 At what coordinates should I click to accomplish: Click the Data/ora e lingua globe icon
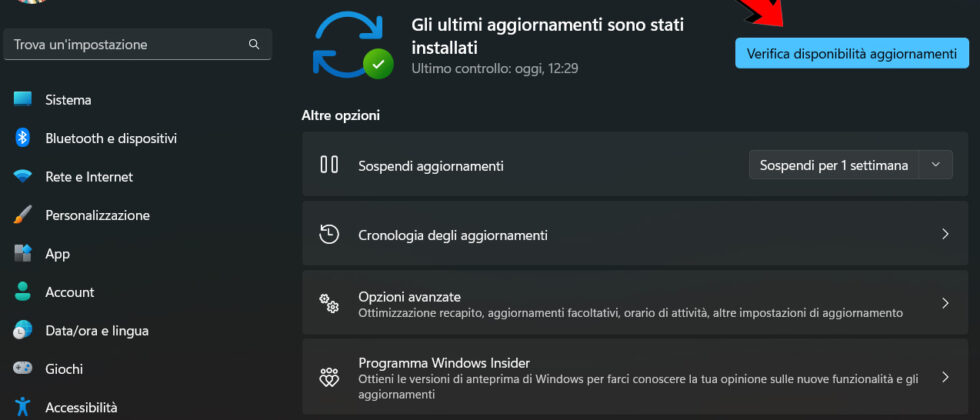tap(22, 331)
